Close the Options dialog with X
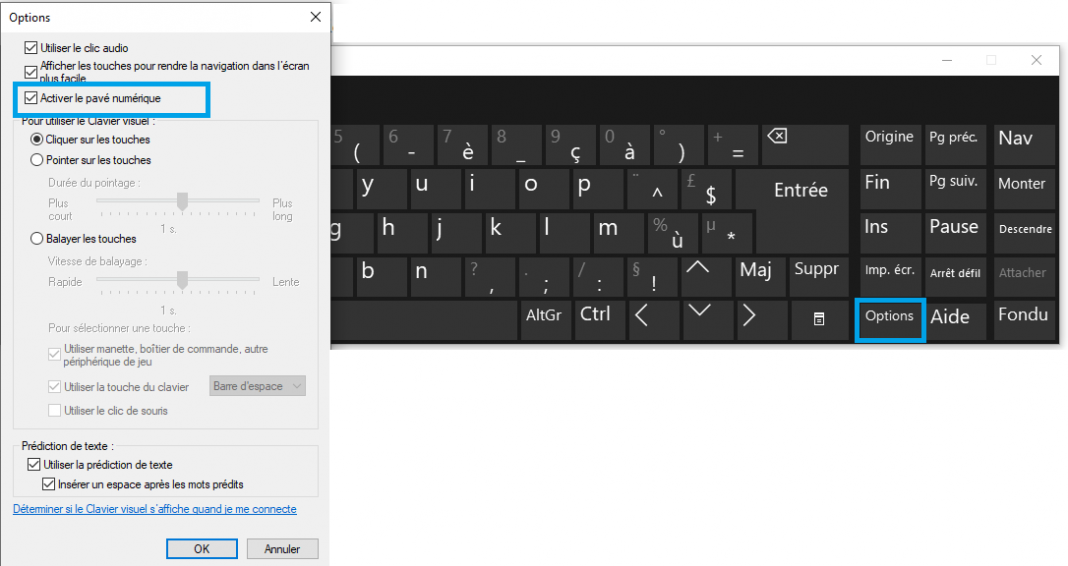The image size is (1068, 566). pyautogui.click(x=316, y=17)
